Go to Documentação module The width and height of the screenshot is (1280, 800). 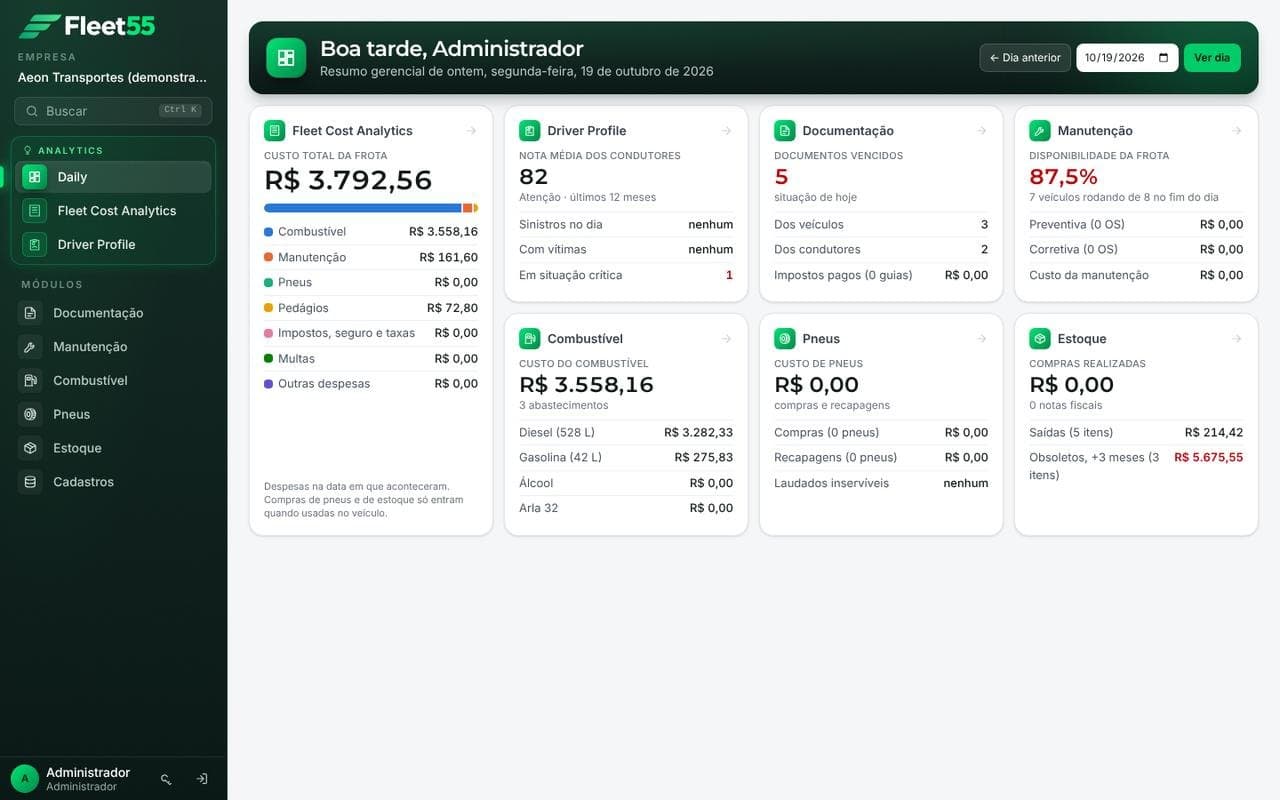click(113, 313)
